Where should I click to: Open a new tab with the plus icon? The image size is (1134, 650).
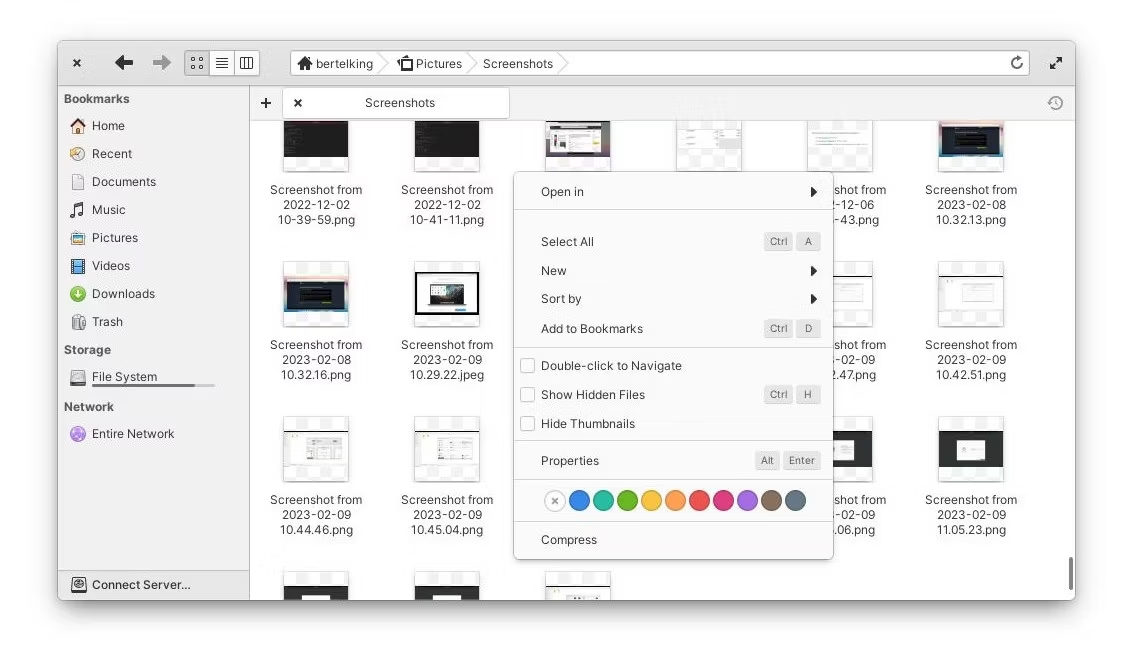click(266, 103)
